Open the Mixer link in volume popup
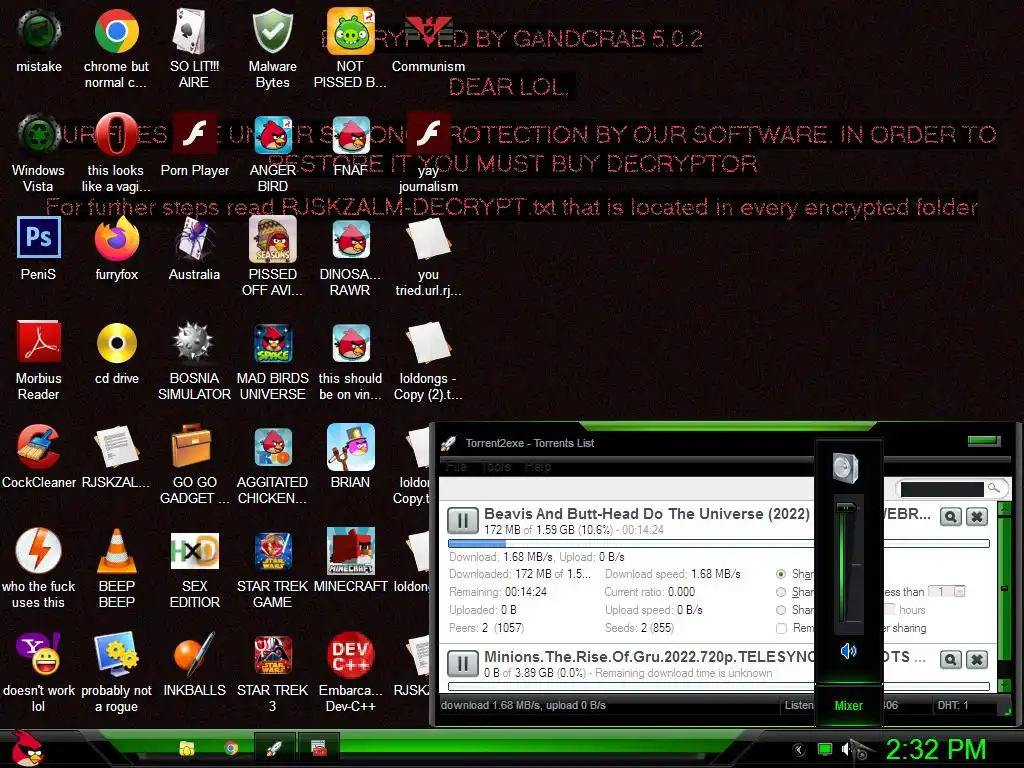Viewport: 1024px width, 768px height. (x=848, y=705)
